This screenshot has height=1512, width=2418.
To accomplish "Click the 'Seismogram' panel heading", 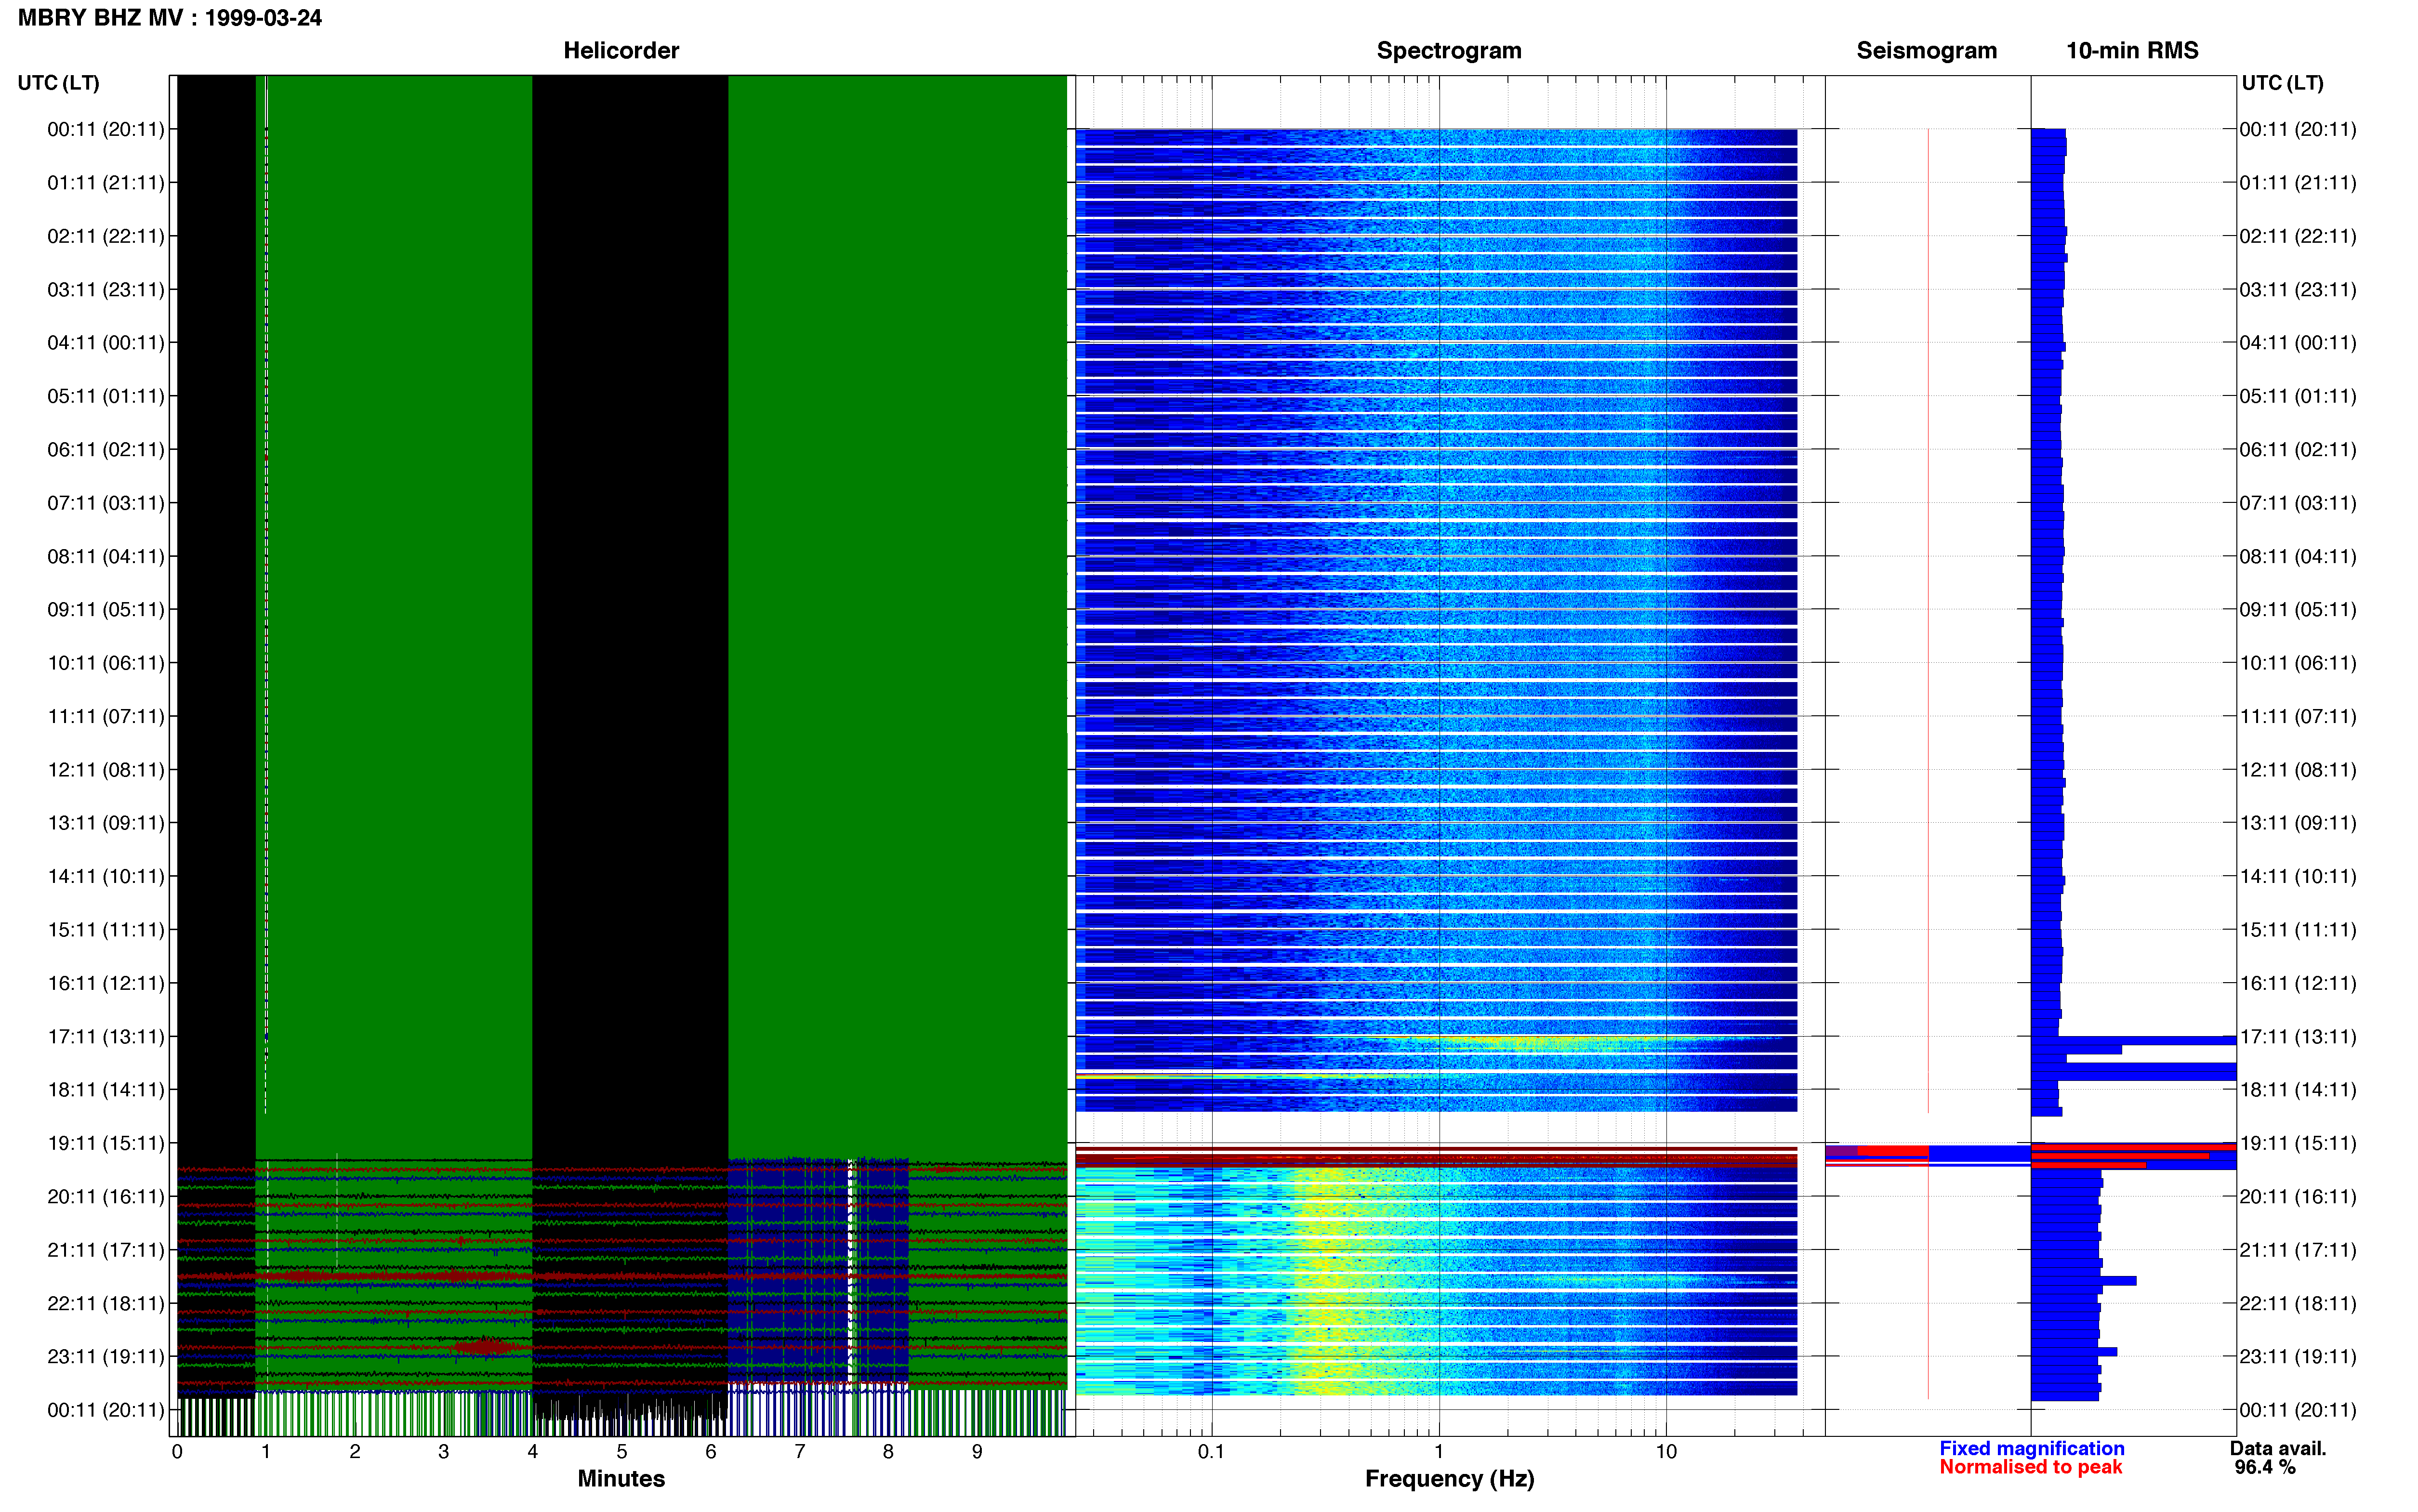I will 1926,50.
